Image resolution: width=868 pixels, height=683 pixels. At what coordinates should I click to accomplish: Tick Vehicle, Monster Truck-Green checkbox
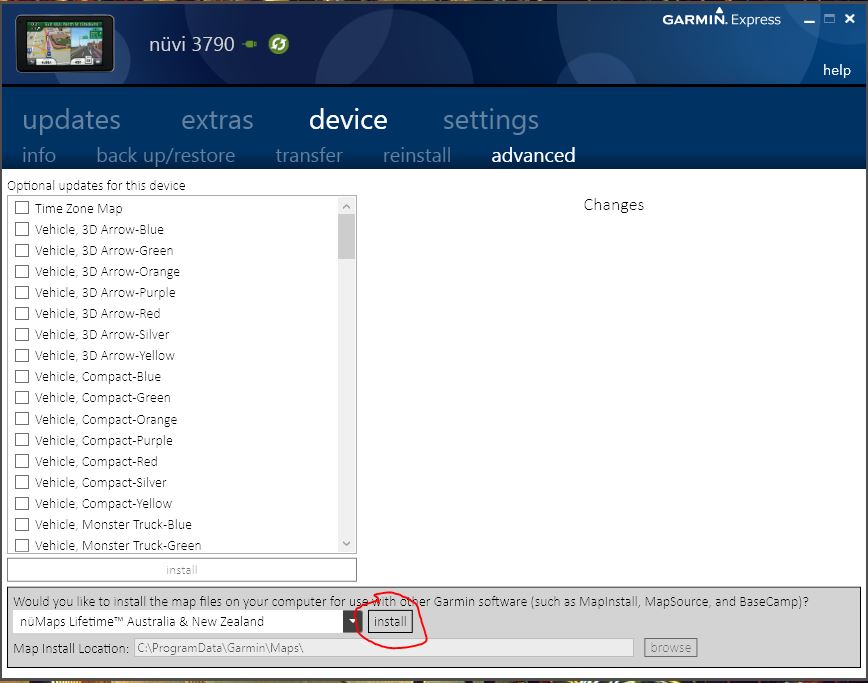[22, 545]
